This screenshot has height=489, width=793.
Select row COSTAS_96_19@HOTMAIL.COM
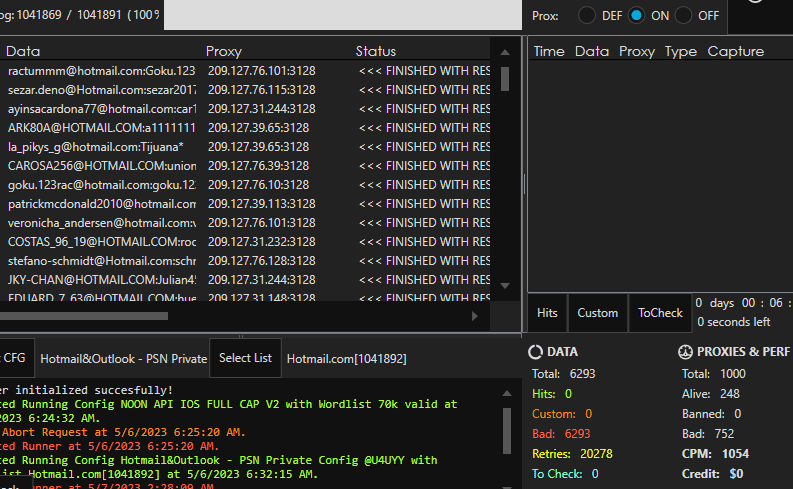[245, 242]
